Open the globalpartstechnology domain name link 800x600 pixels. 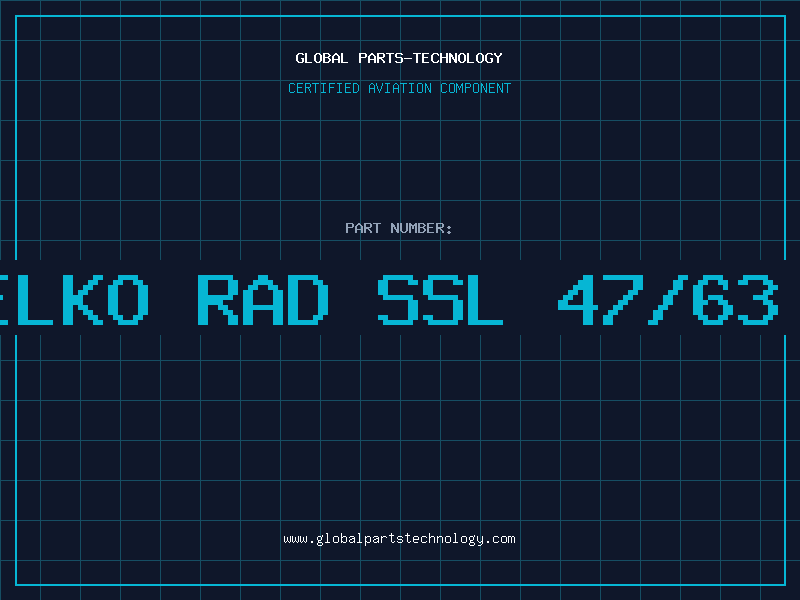point(400,539)
